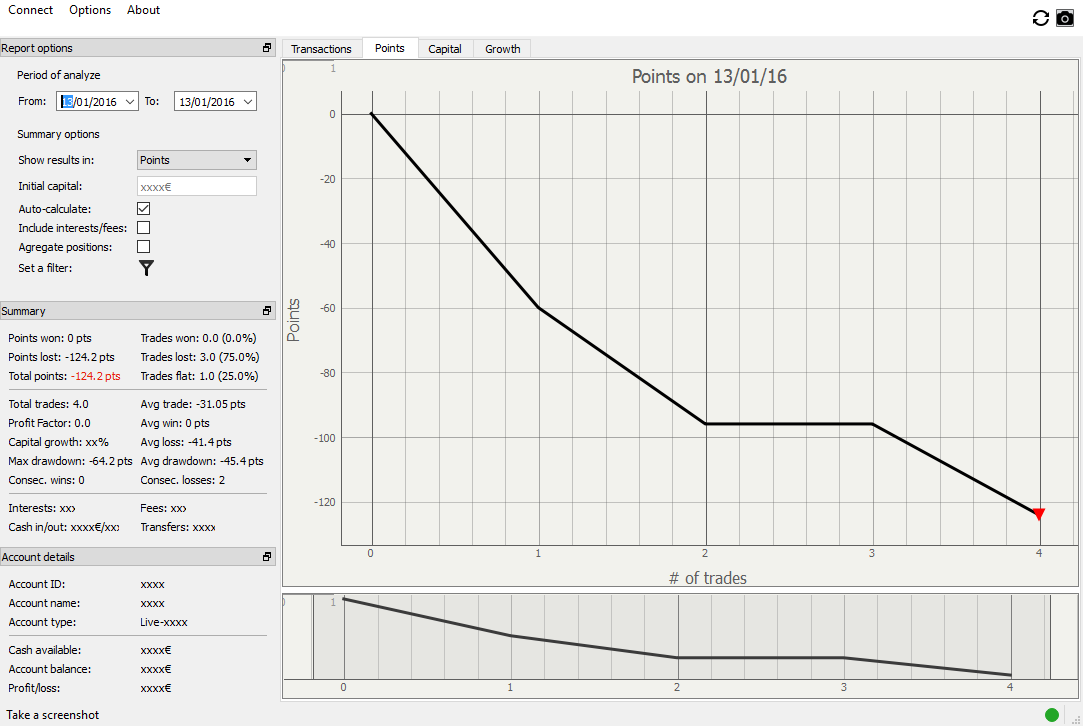The width and height of the screenshot is (1083, 726).
Task: Undock the Report options panel
Action: click(x=267, y=48)
